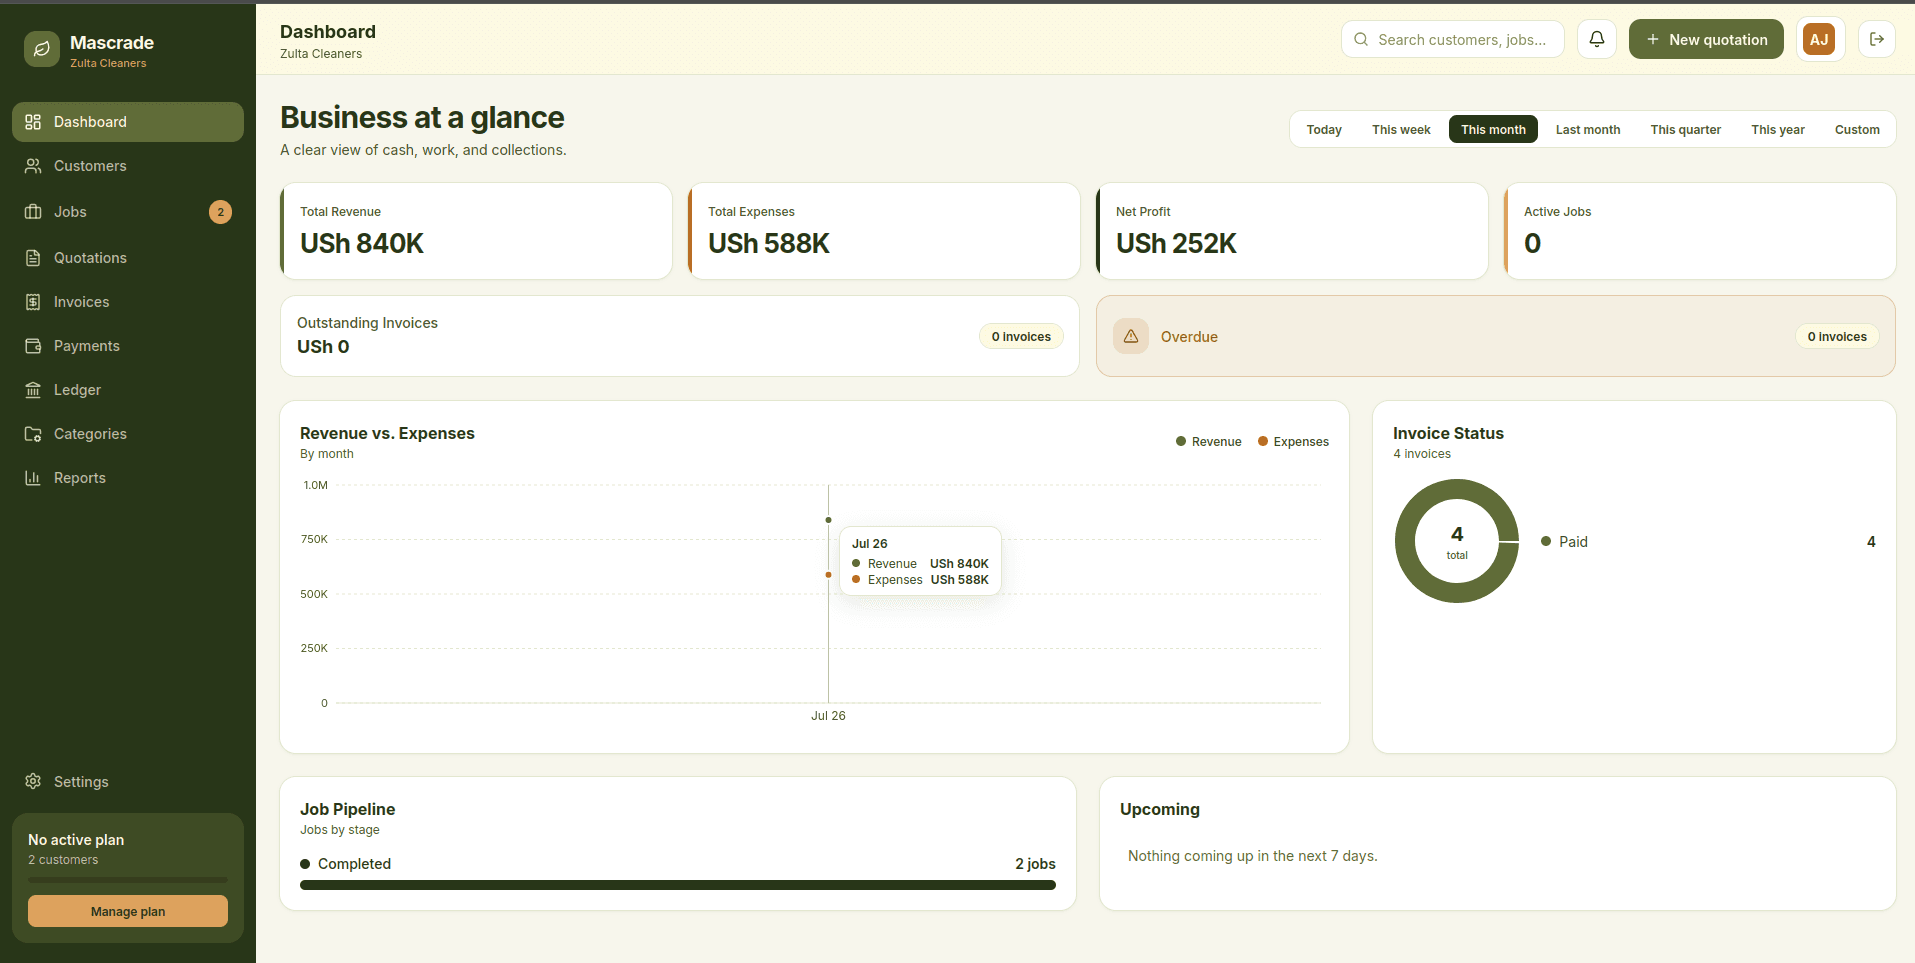This screenshot has width=1915, height=963.
Task: Click the New quotation button
Action: point(1706,39)
